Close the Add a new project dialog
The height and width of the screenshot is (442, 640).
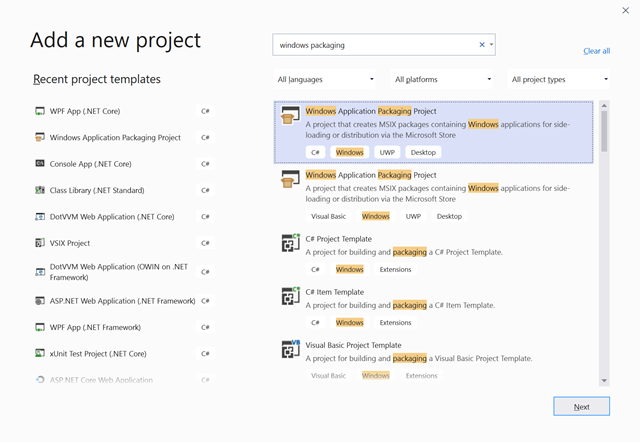coord(625,10)
